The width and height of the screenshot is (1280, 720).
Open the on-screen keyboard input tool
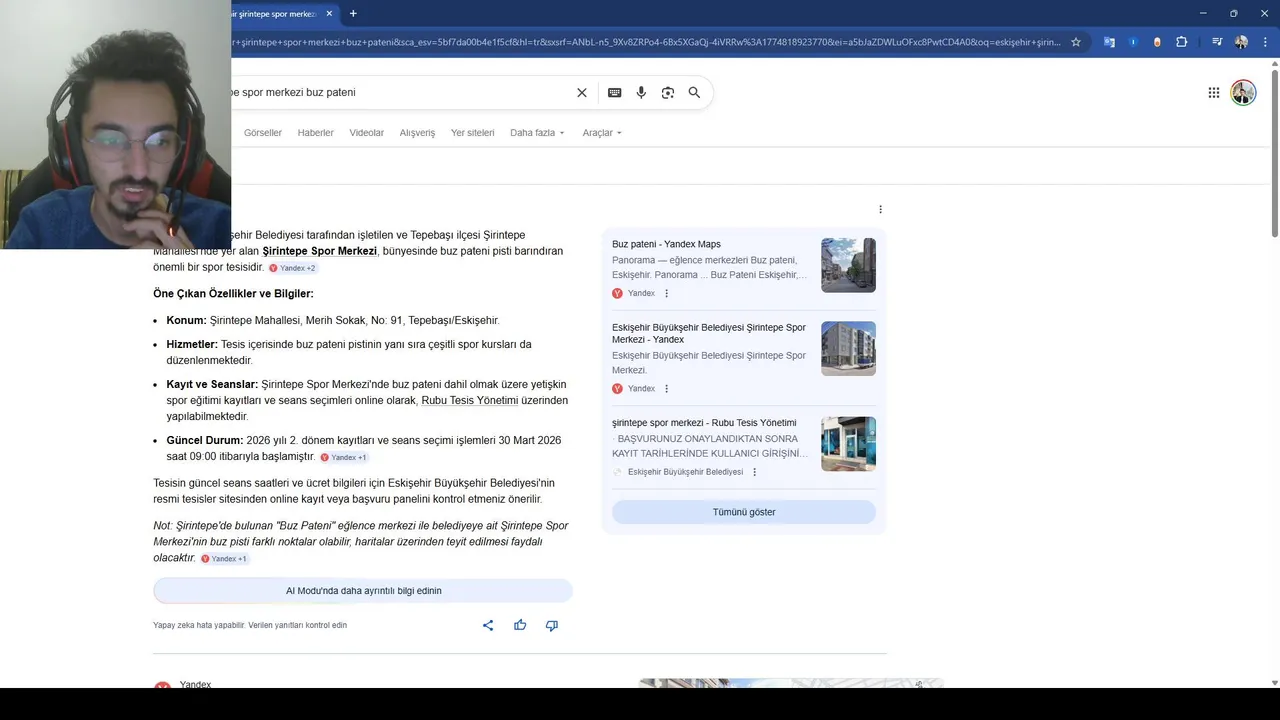pyautogui.click(x=614, y=92)
